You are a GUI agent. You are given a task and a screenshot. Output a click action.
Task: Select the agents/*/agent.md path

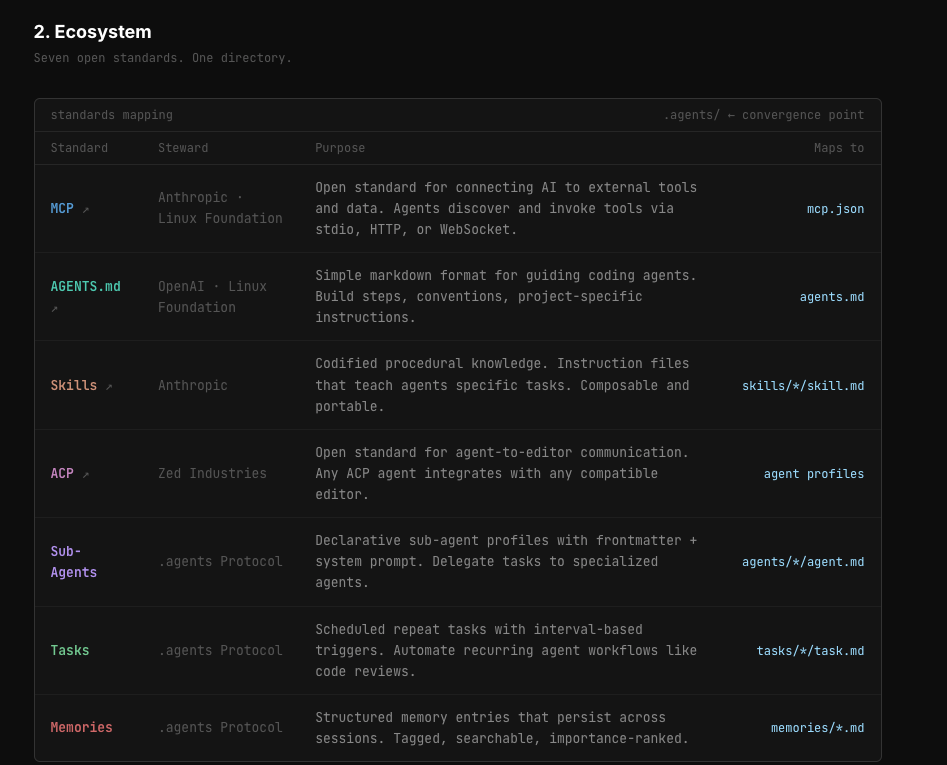tap(802, 562)
